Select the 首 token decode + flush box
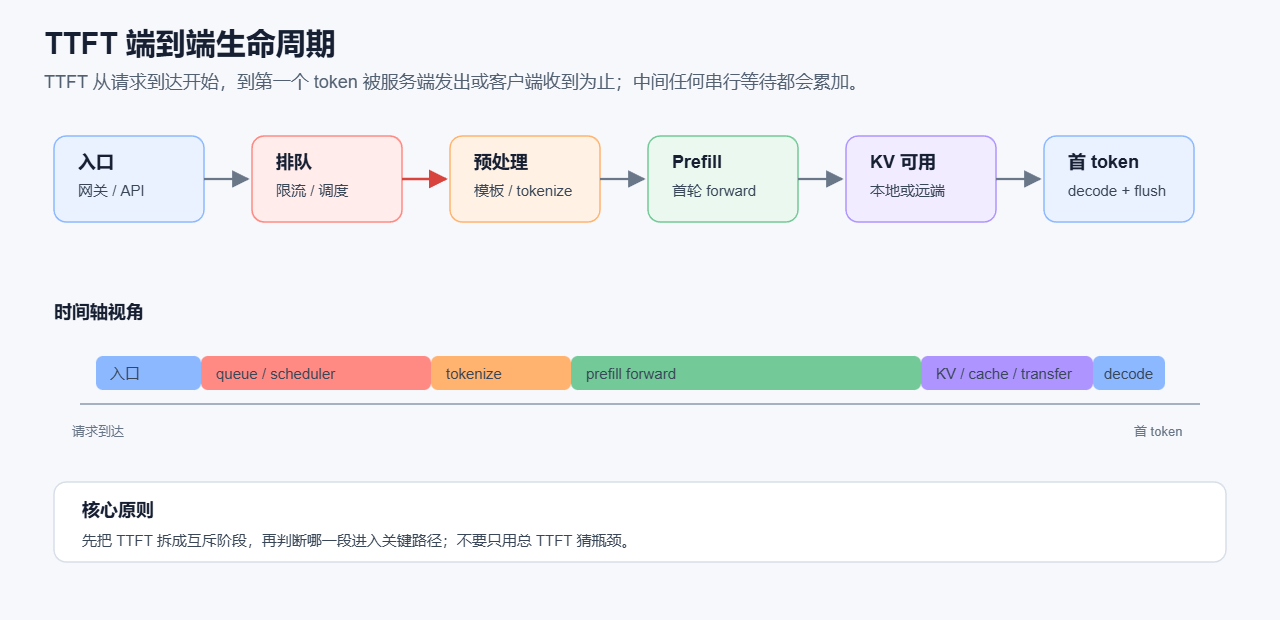The width and height of the screenshot is (1280, 620). [x=1119, y=179]
